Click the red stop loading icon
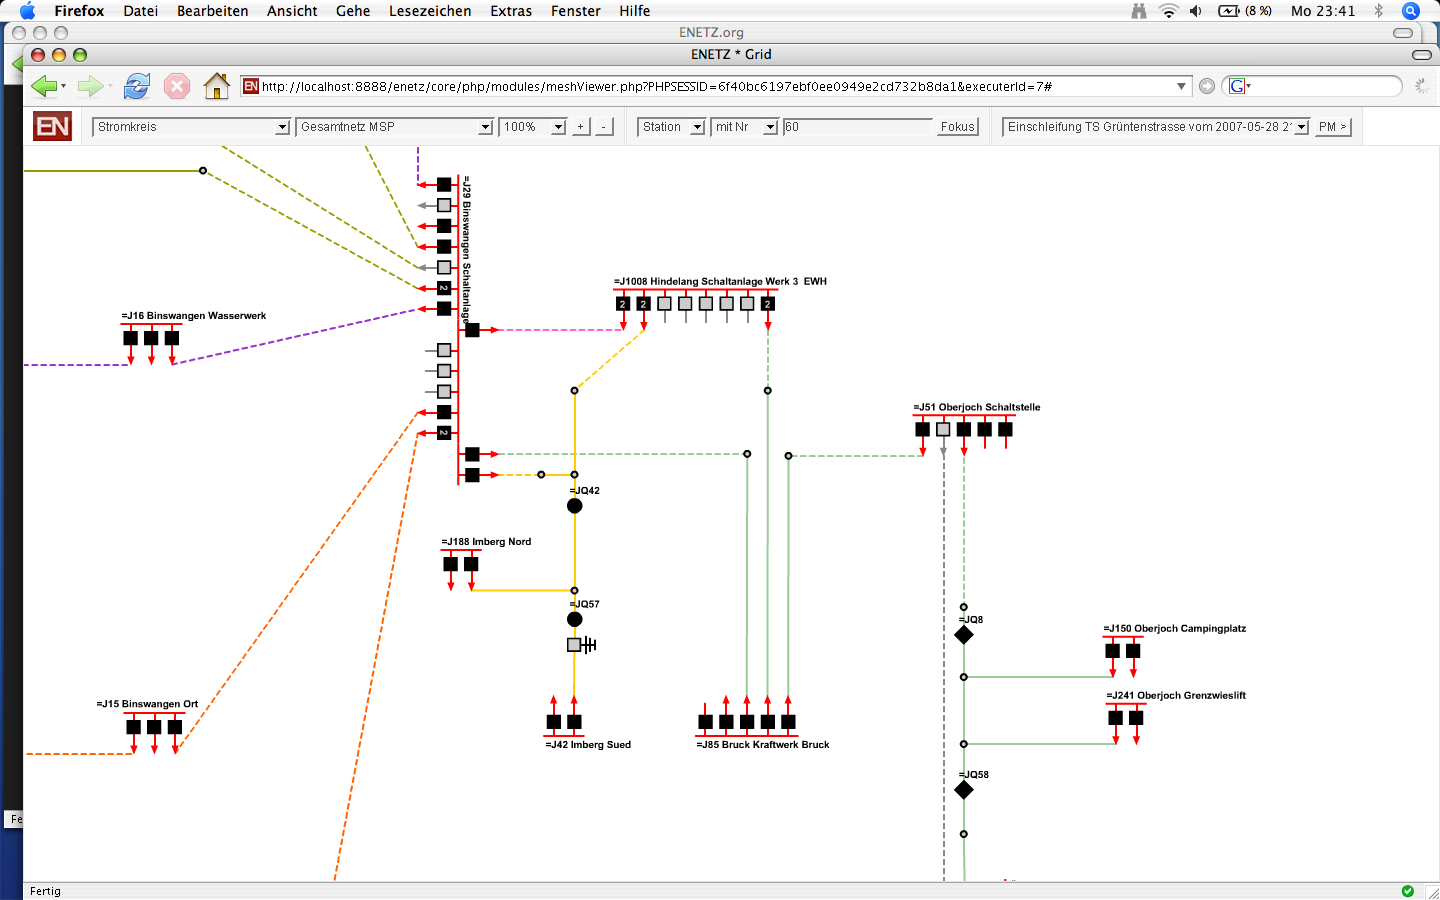Viewport: 1440px width, 900px height. (177, 87)
